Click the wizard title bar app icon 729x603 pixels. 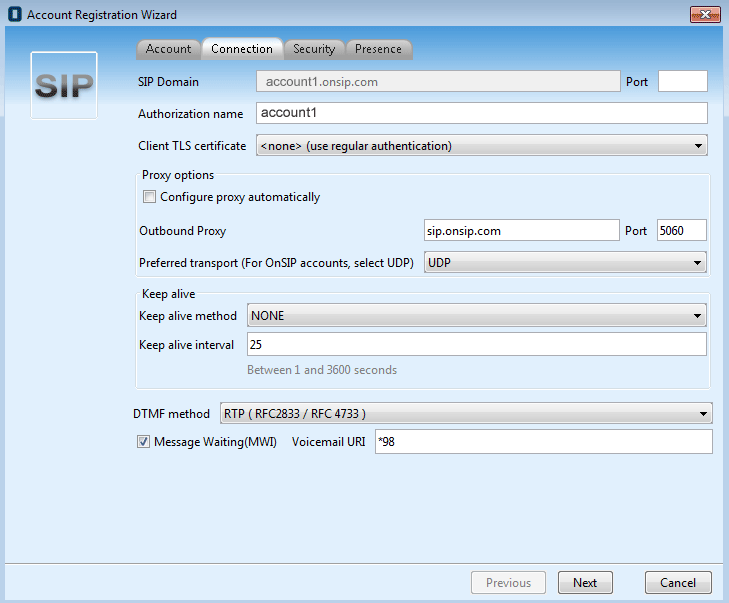(15, 14)
